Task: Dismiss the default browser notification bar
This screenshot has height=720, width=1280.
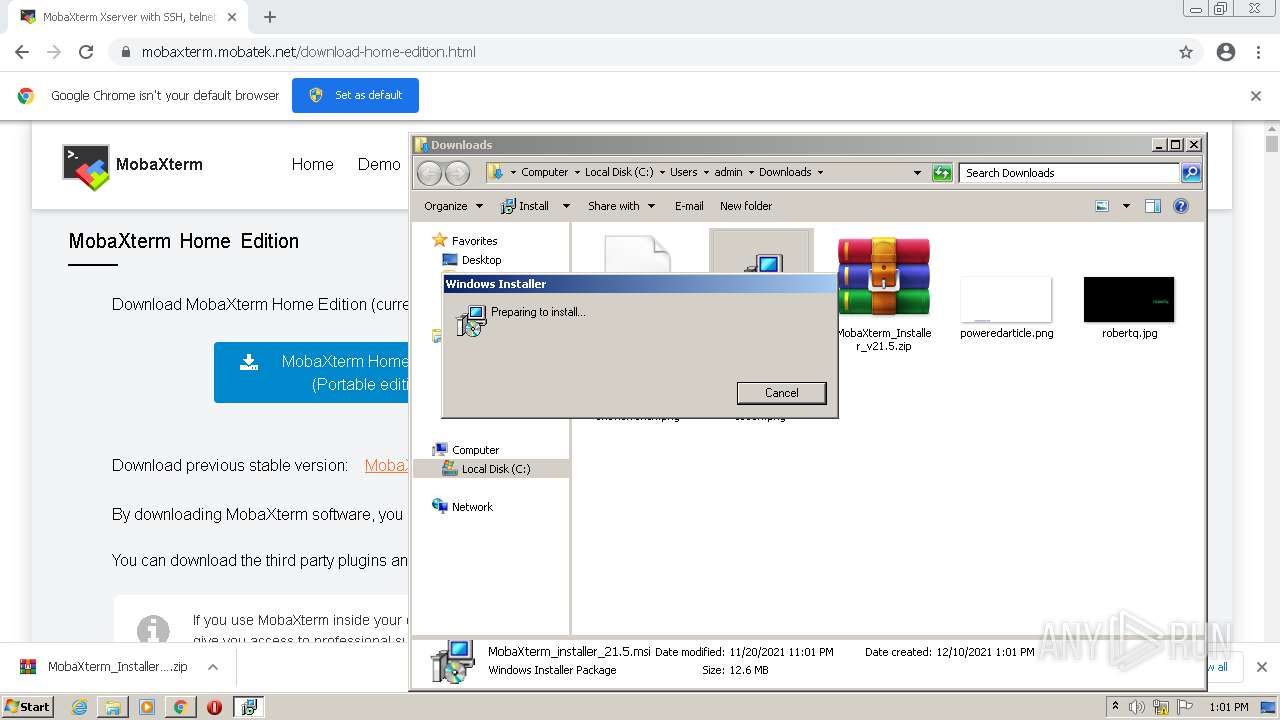Action: (x=1256, y=96)
